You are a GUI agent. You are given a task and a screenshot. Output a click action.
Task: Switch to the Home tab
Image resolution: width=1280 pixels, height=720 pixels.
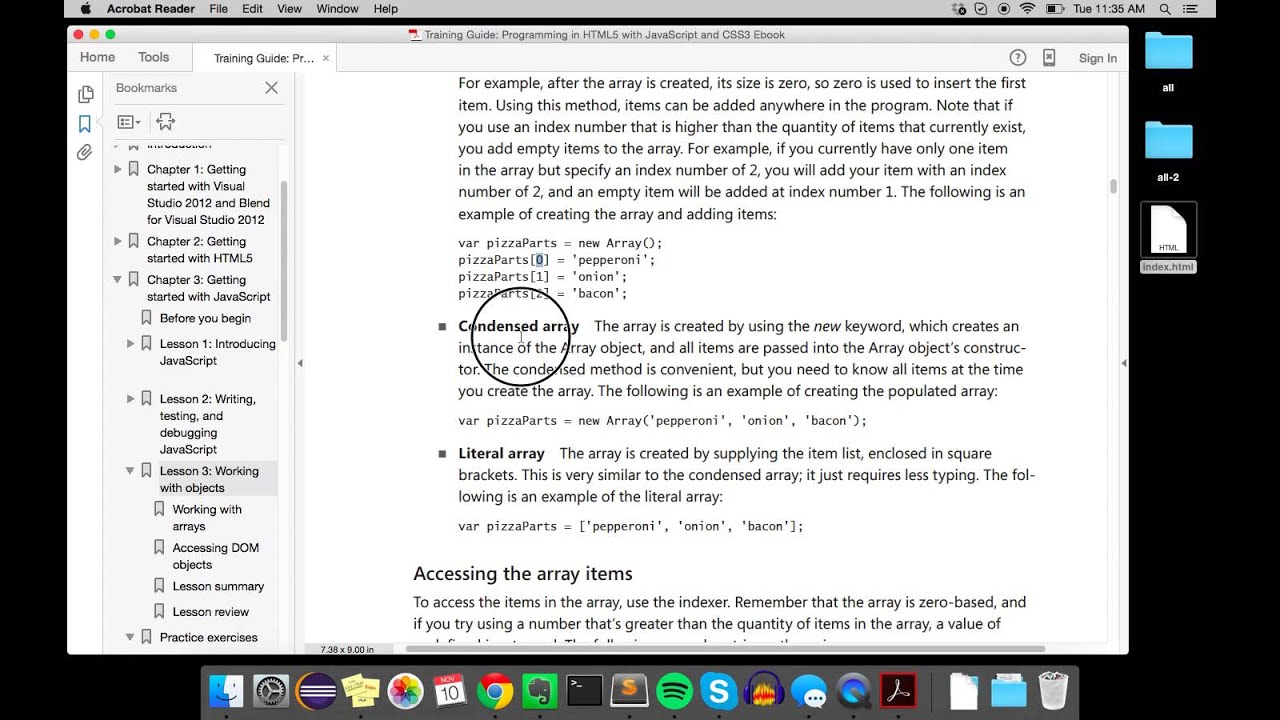click(97, 57)
